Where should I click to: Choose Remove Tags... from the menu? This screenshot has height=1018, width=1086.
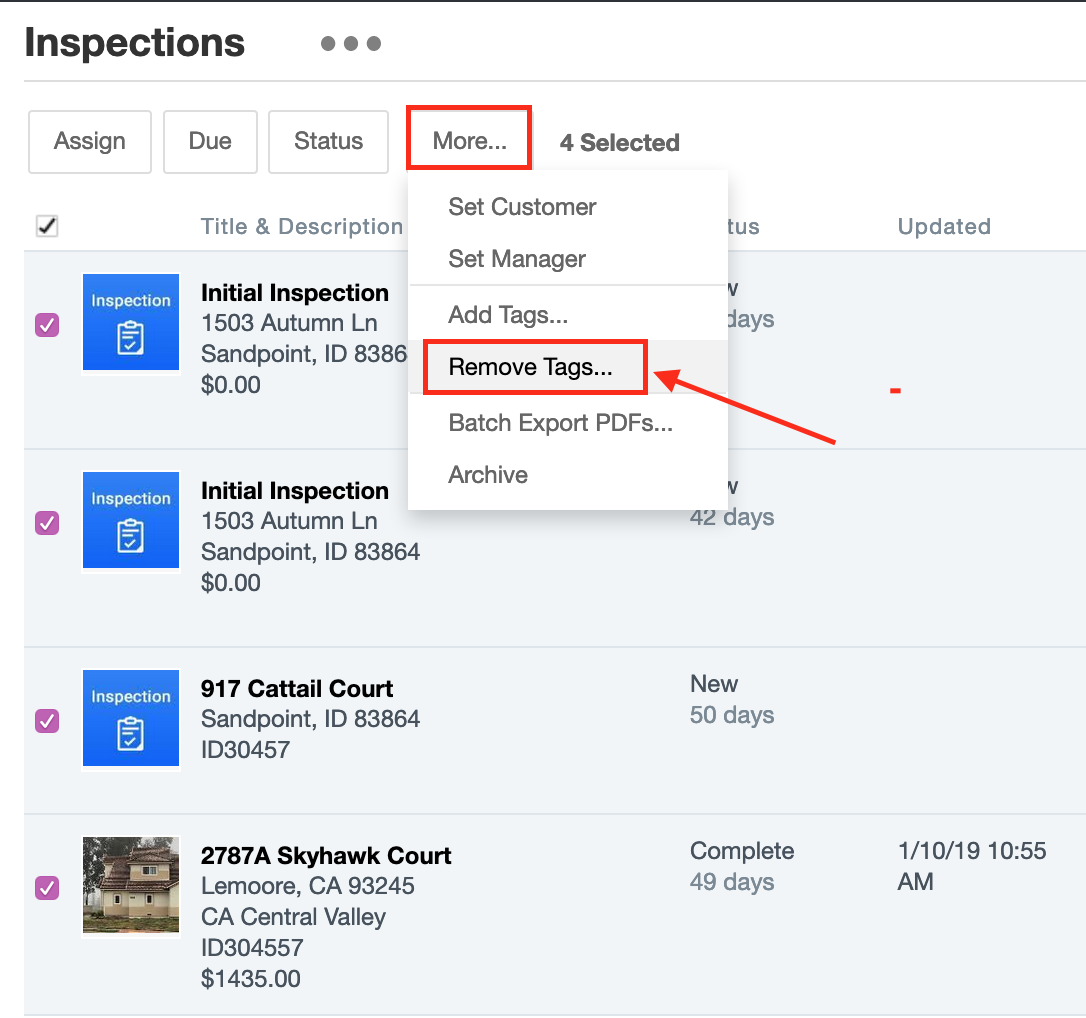(530, 367)
